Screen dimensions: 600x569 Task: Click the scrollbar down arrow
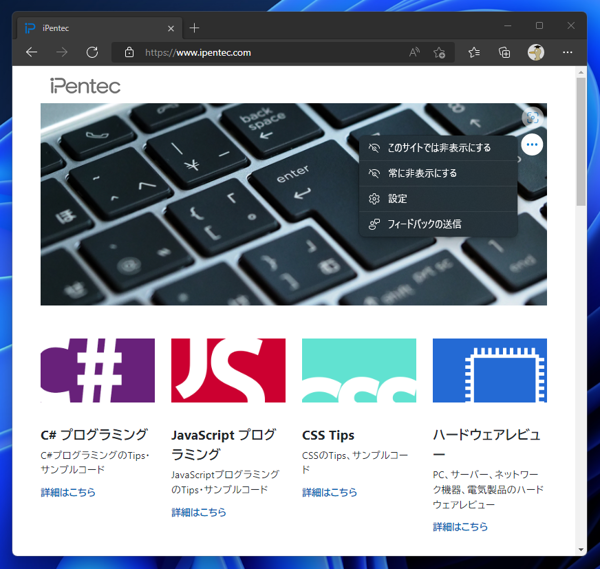click(x=581, y=549)
